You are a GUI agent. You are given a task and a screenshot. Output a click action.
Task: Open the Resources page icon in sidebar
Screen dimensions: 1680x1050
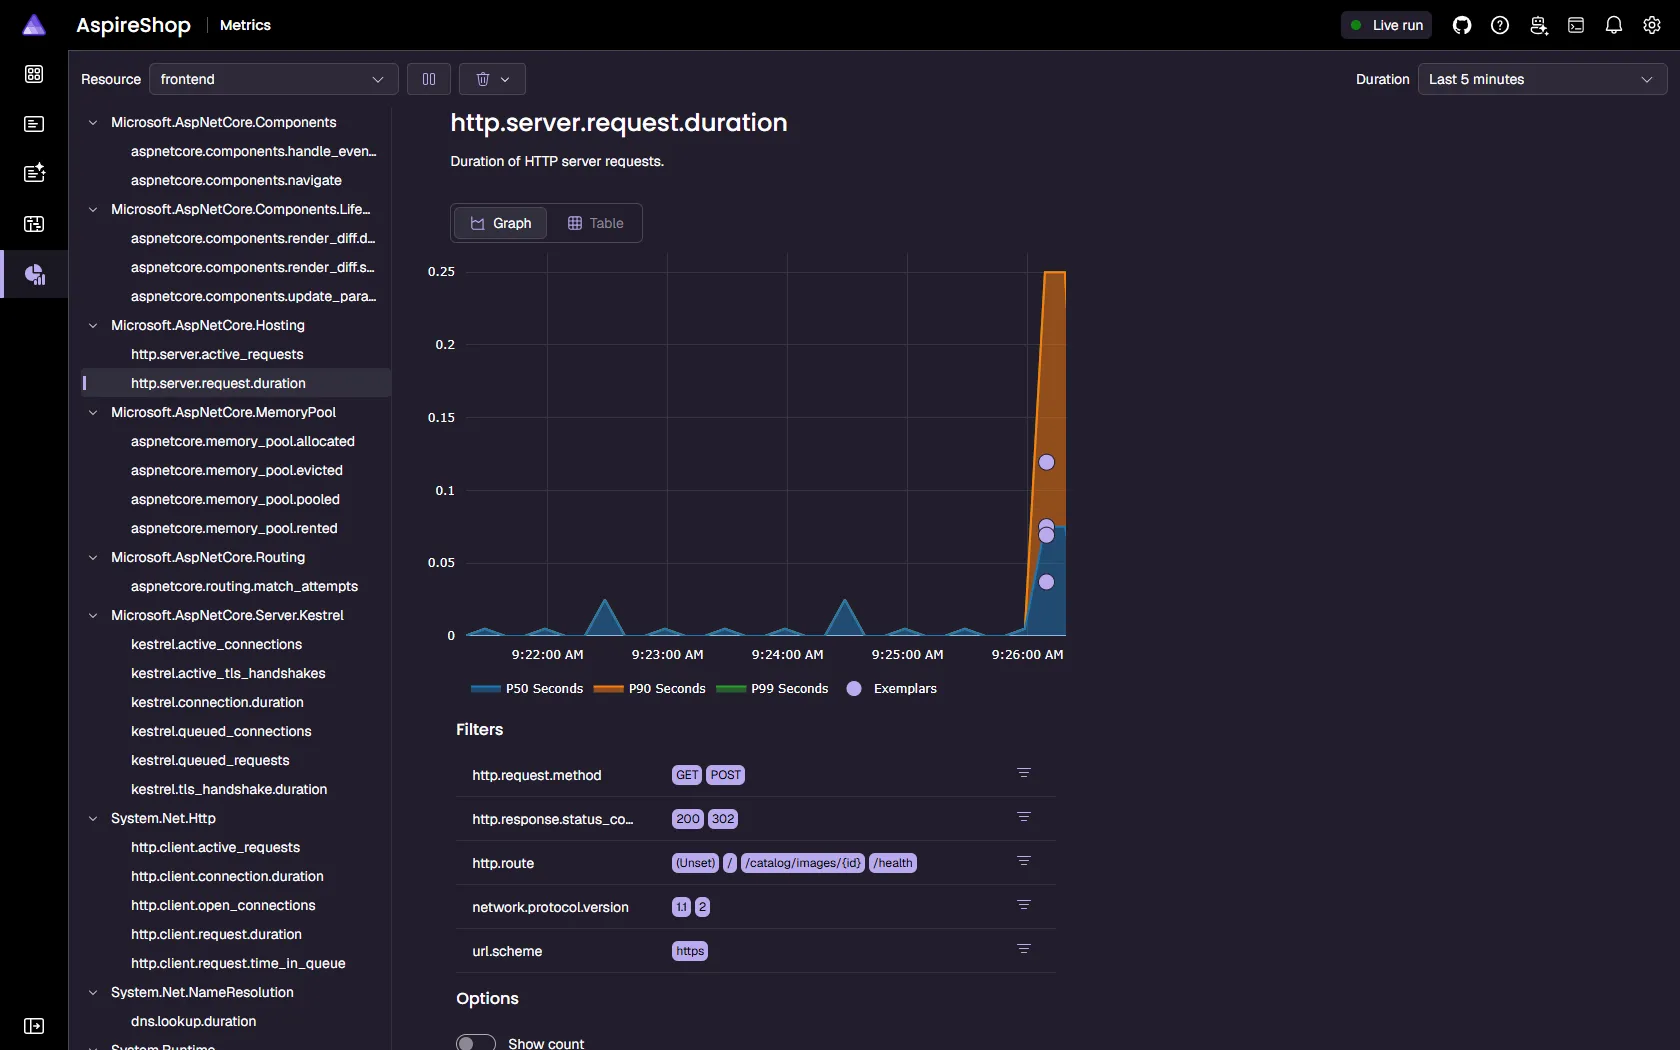(34, 74)
